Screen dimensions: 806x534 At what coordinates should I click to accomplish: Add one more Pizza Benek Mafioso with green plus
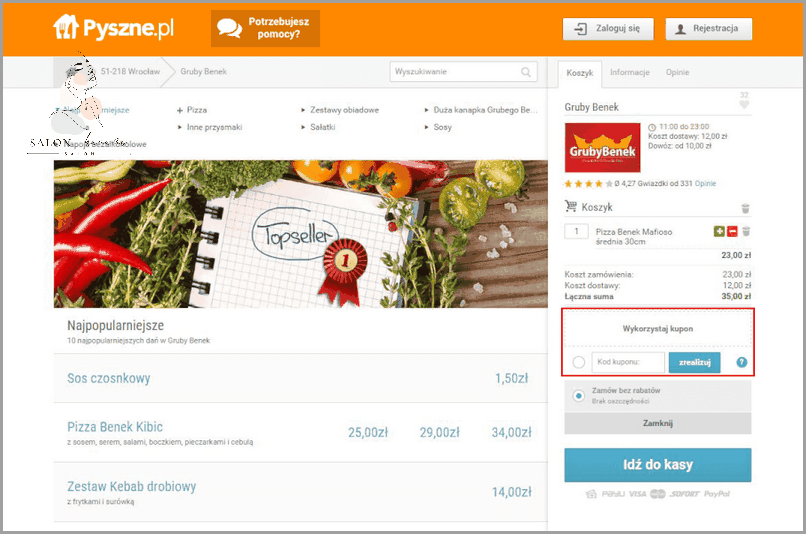(x=719, y=232)
